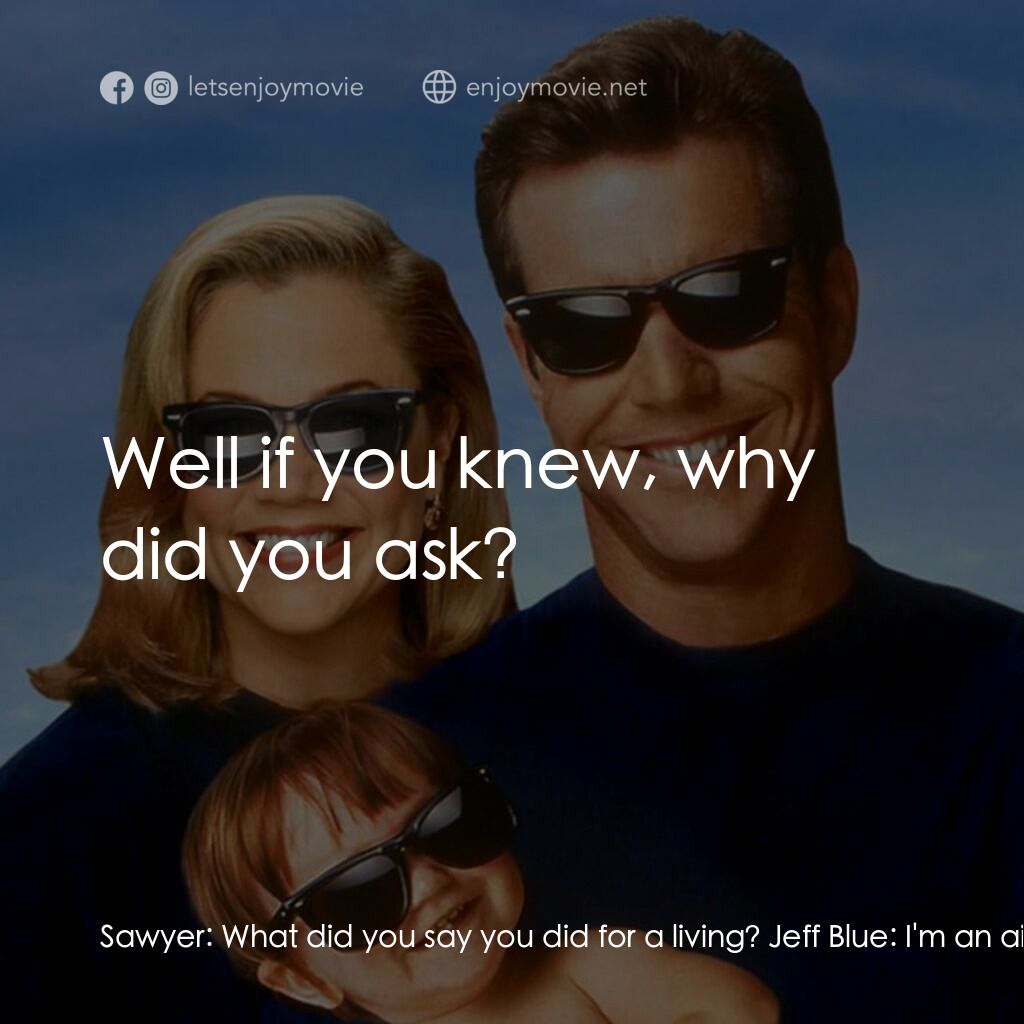Click the globe website icon
The height and width of the screenshot is (1024, 1024).
[x=439, y=88]
